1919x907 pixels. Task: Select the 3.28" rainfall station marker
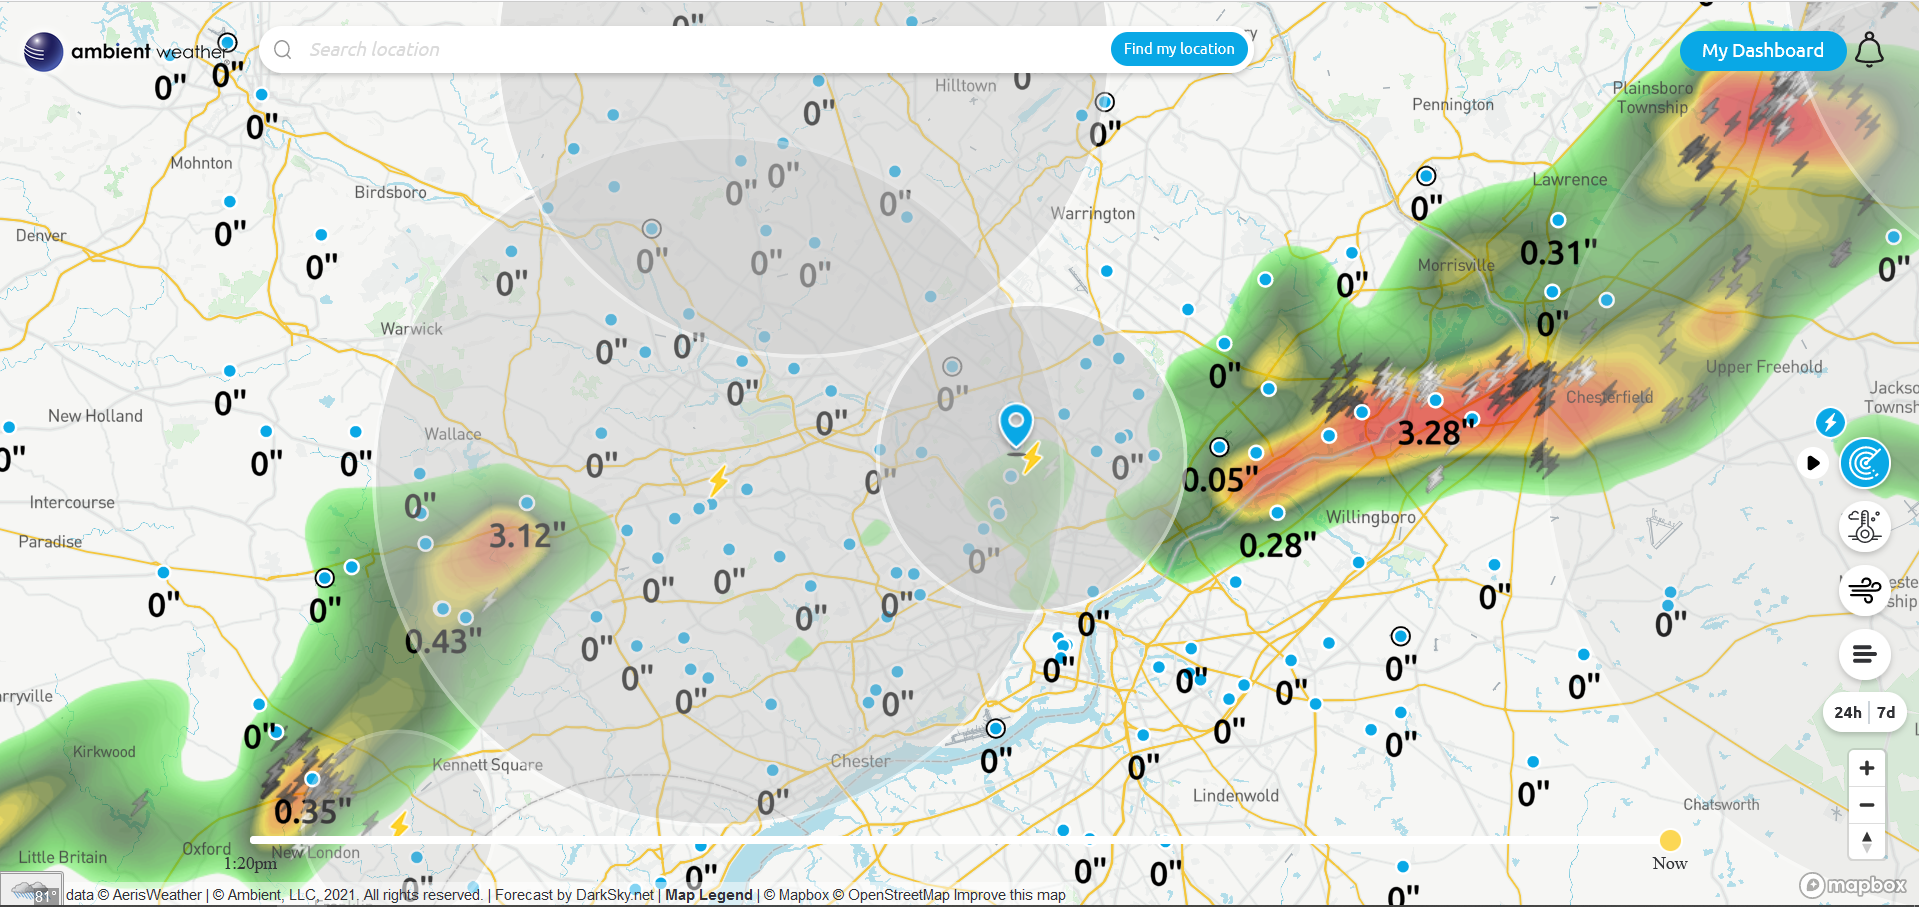point(1436,401)
